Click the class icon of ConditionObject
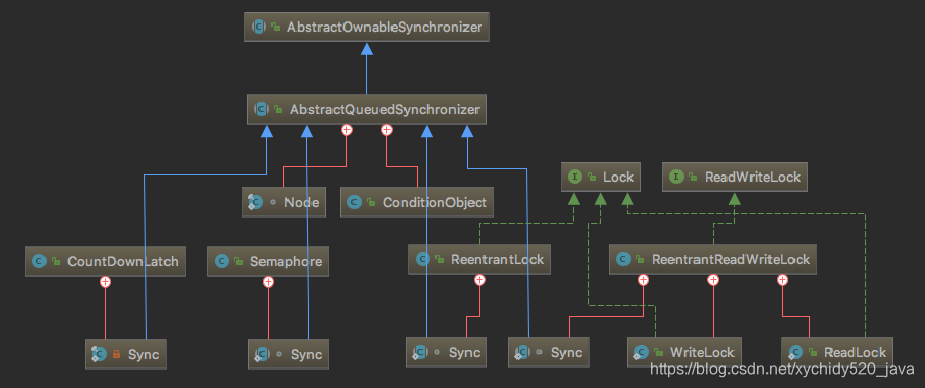 (x=354, y=202)
